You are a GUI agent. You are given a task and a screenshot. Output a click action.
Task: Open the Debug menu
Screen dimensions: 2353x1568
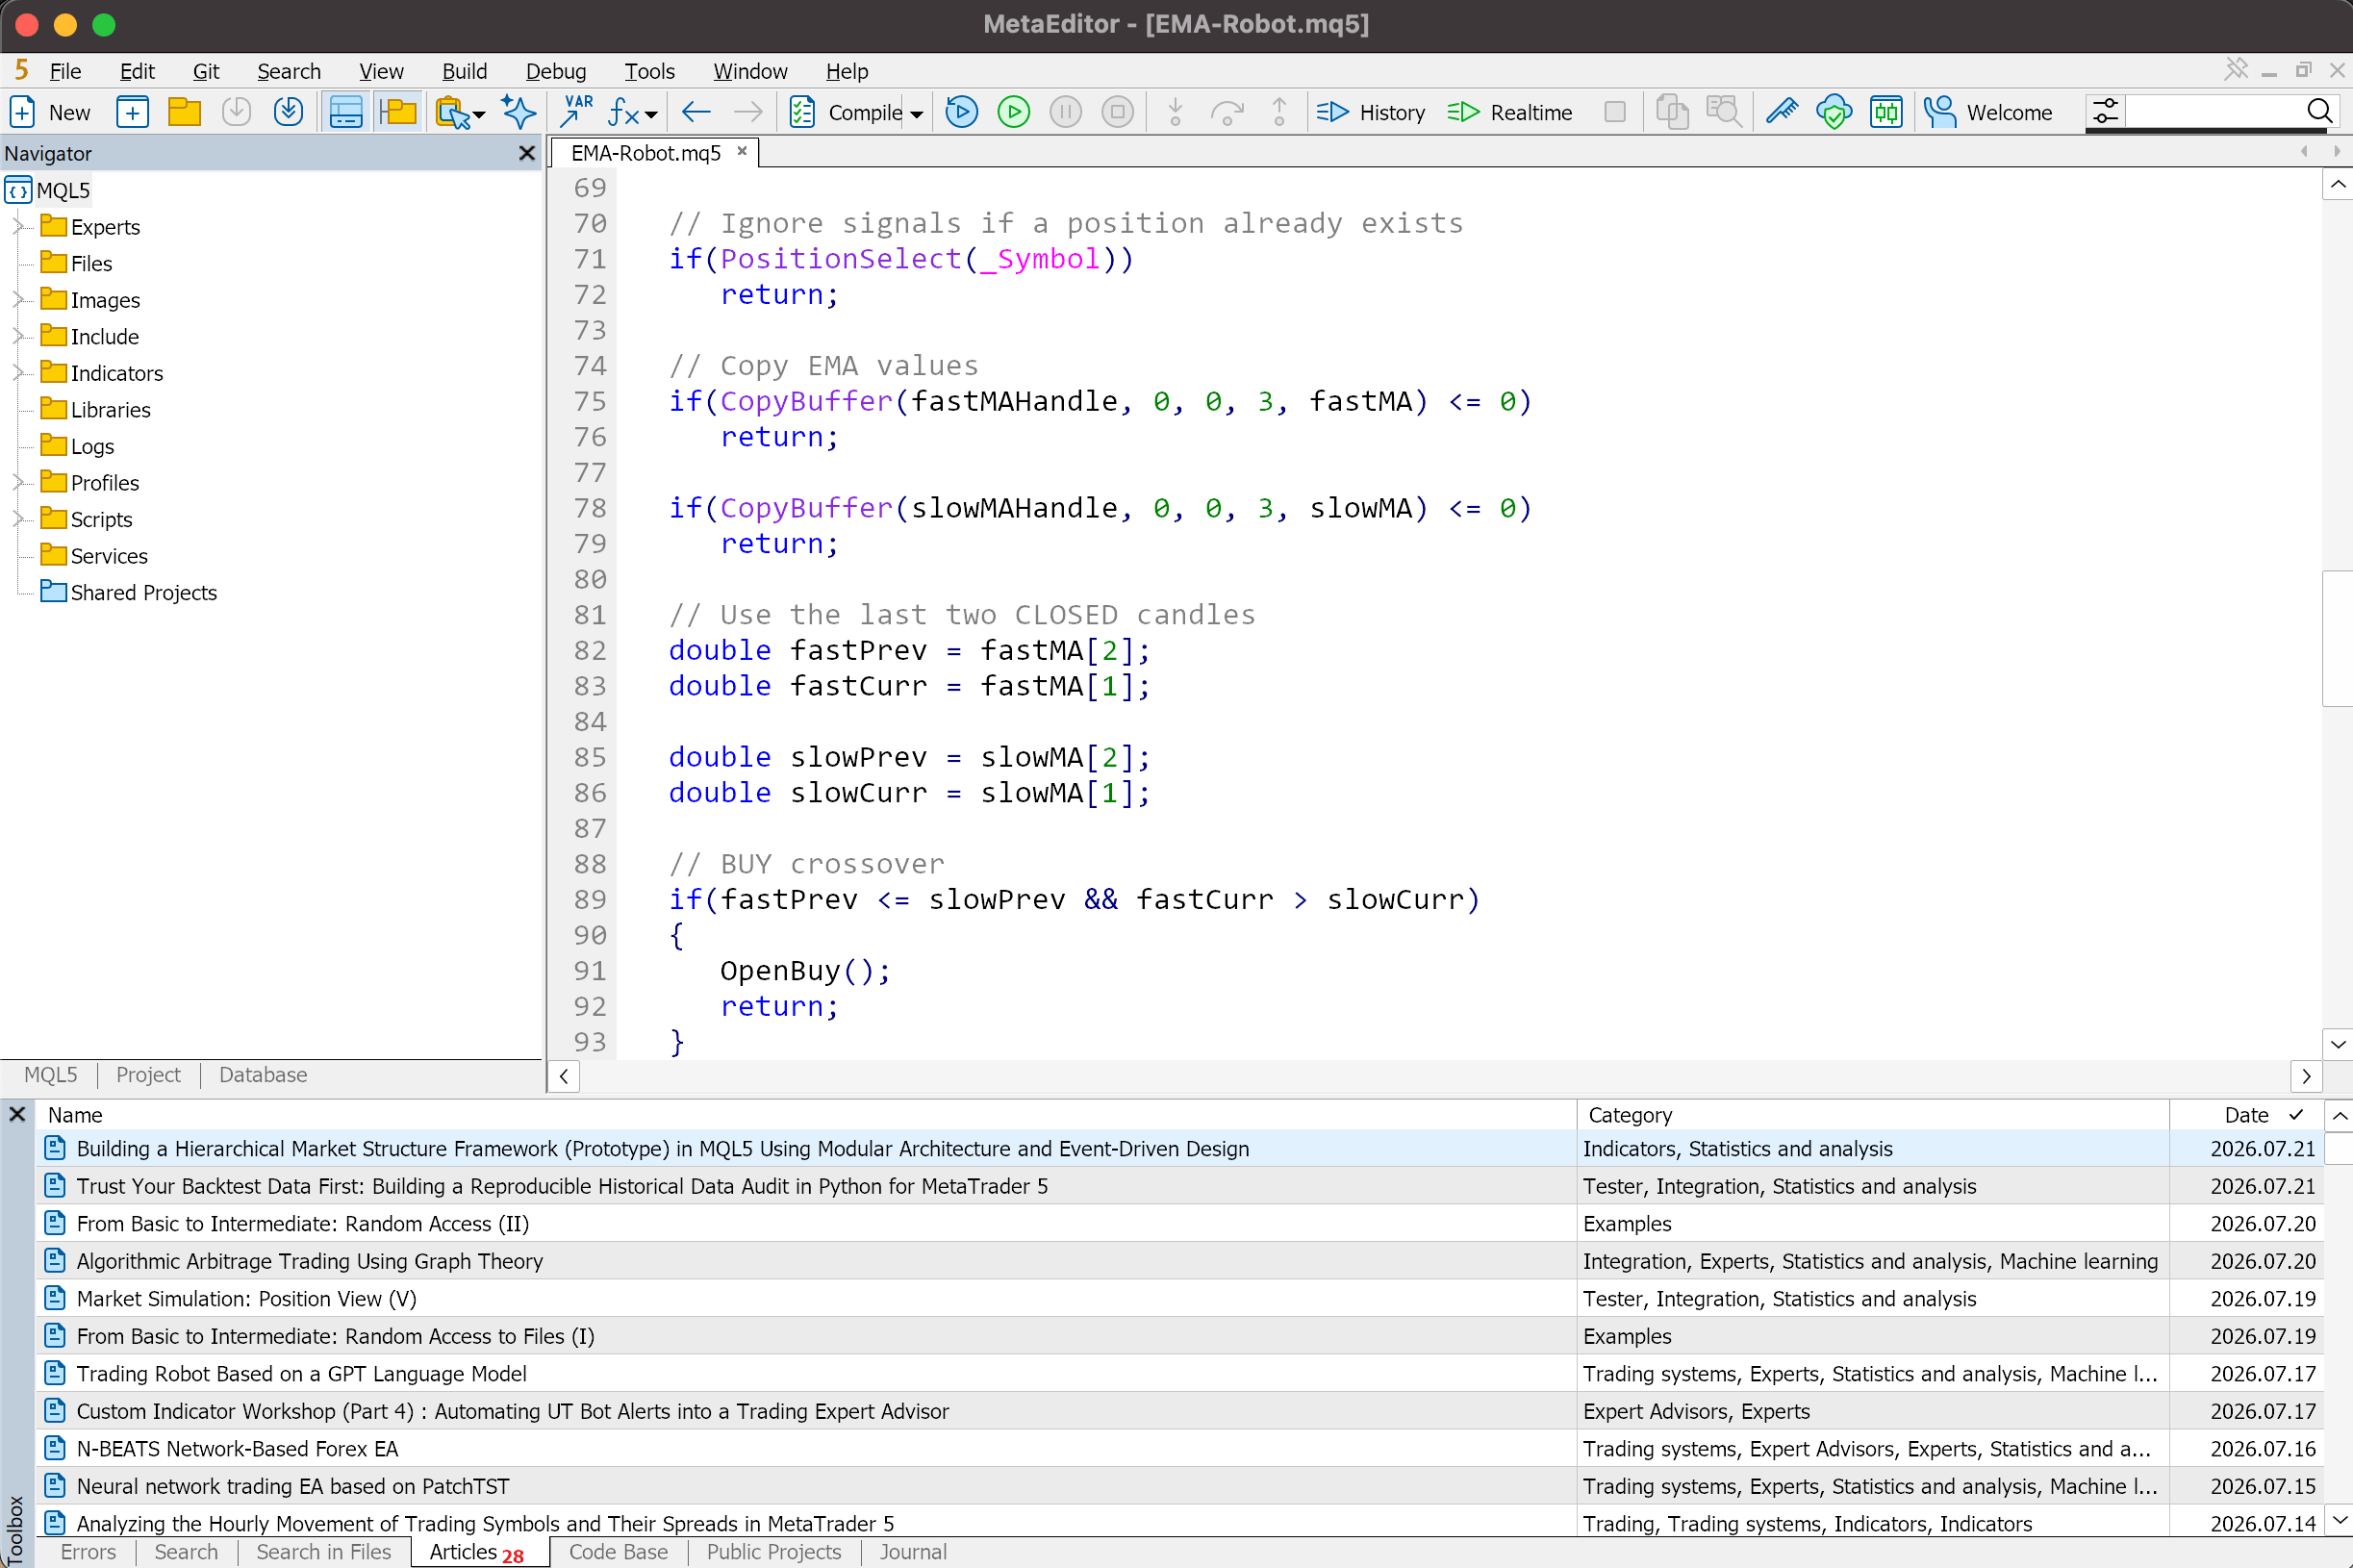(555, 71)
